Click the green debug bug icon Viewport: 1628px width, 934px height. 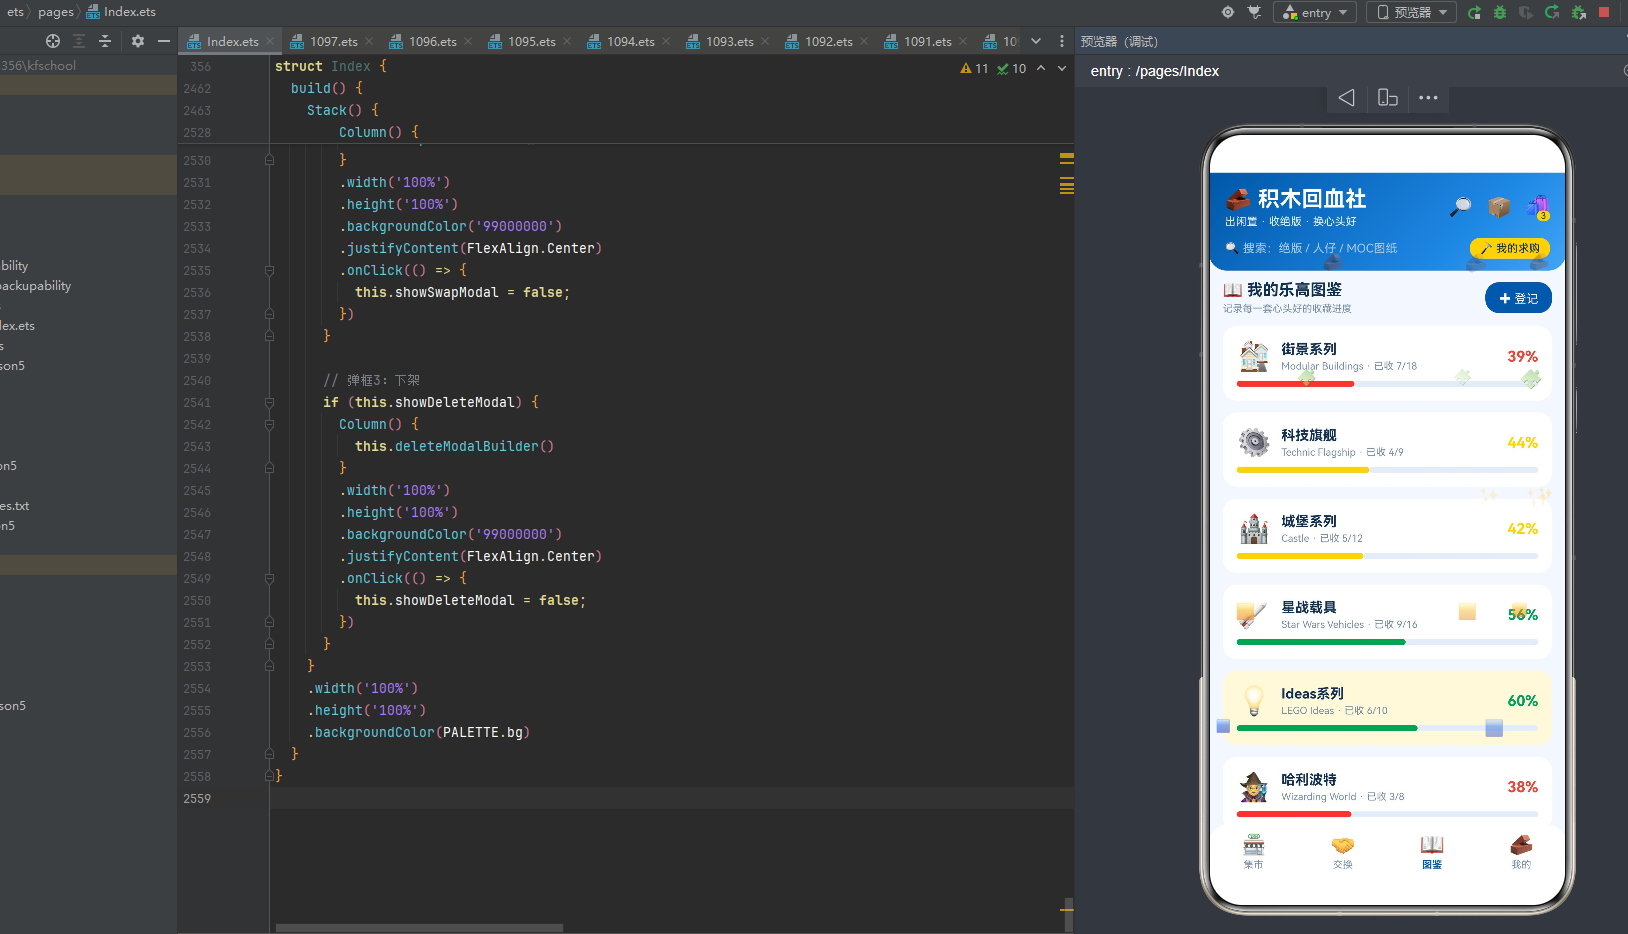[x=1500, y=12]
